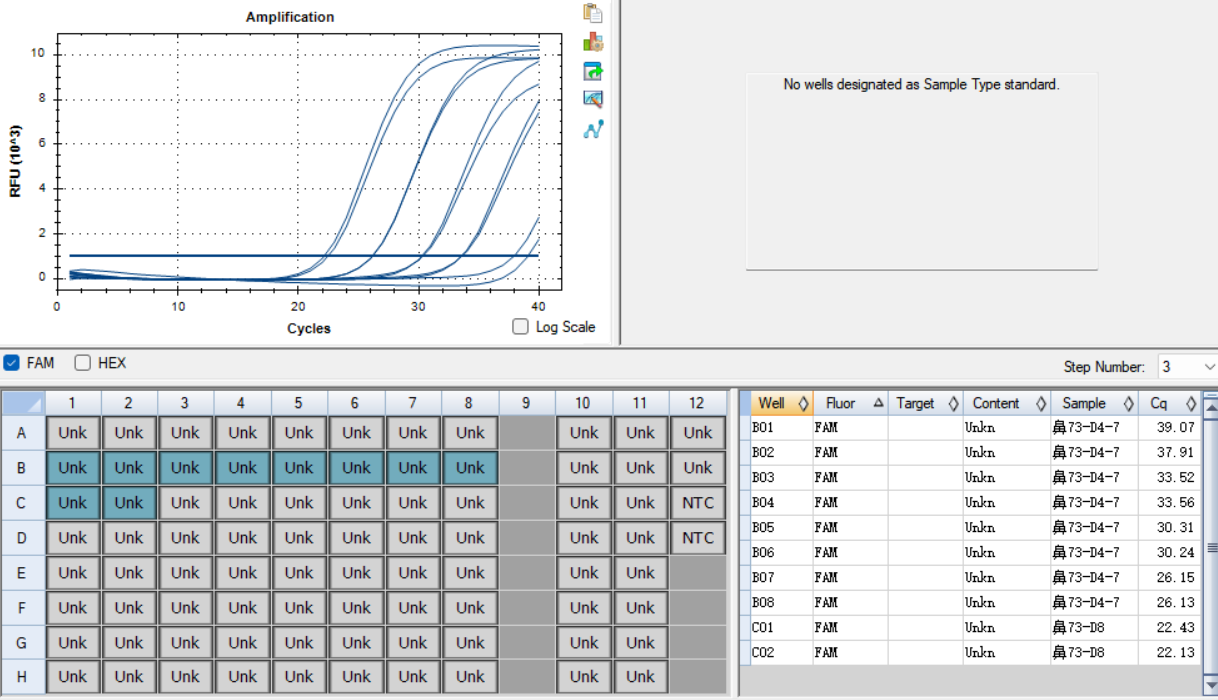Click the Fluor column sort triangle
Image resolution: width=1218 pixels, height=700 pixels.
[x=878, y=403]
